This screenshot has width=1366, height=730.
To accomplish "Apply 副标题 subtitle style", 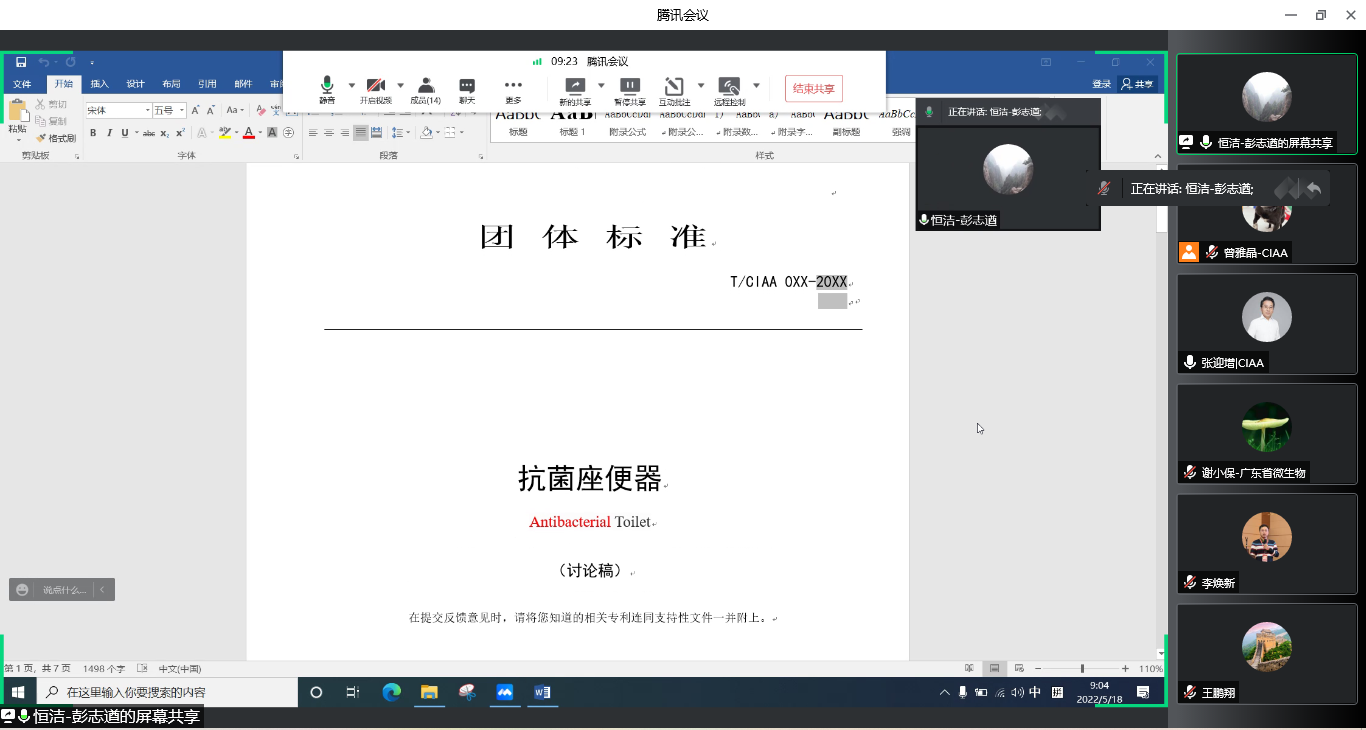I will (847, 123).
